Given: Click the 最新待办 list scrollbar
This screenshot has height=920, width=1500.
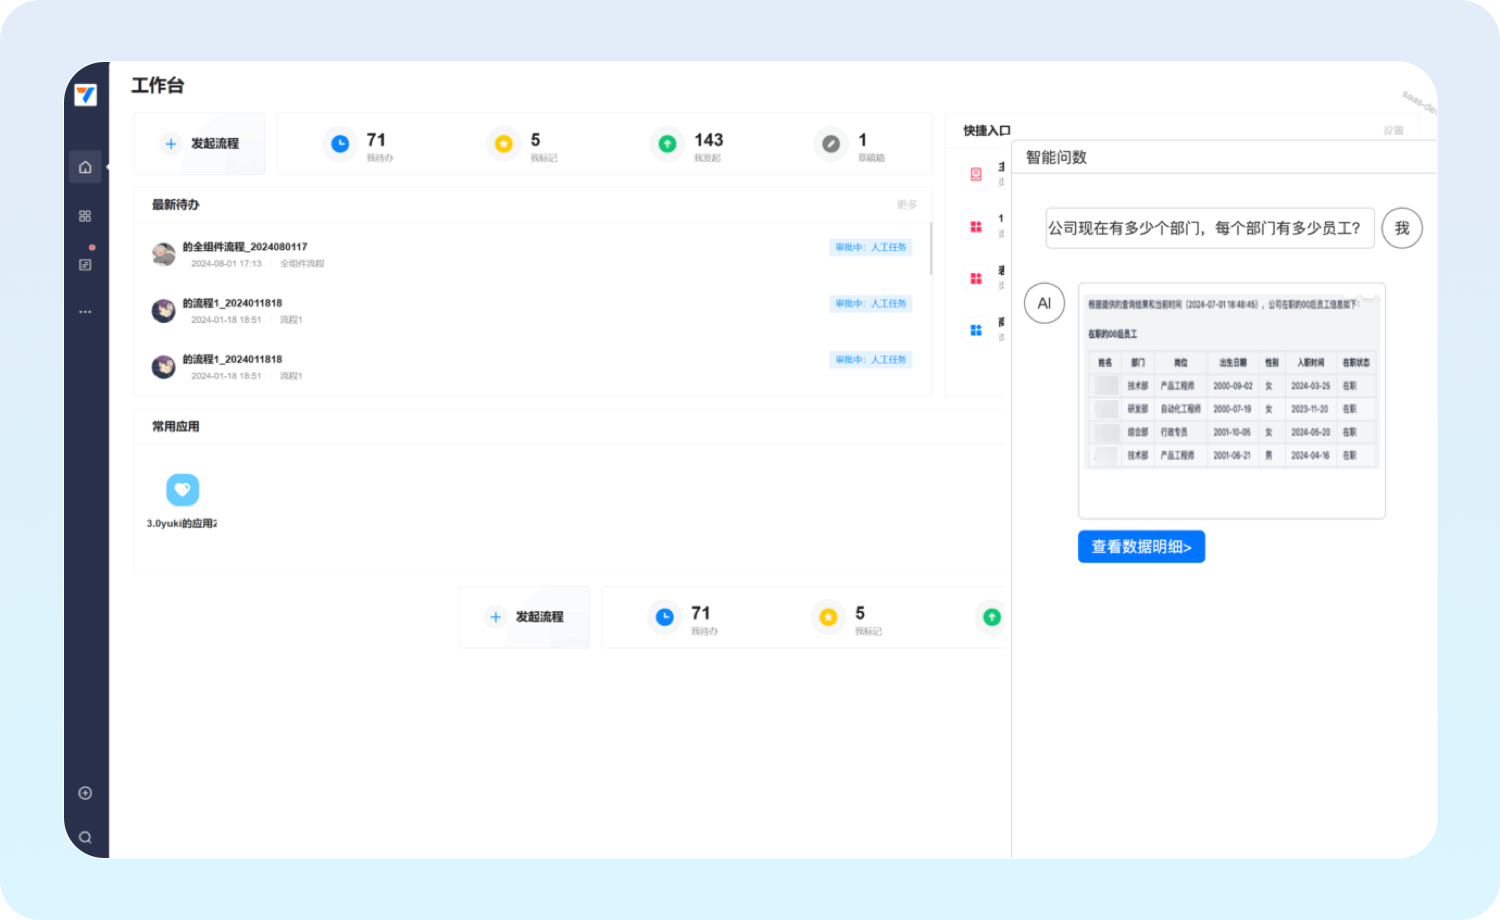Looking at the screenshot, I should tap(931, 249).
